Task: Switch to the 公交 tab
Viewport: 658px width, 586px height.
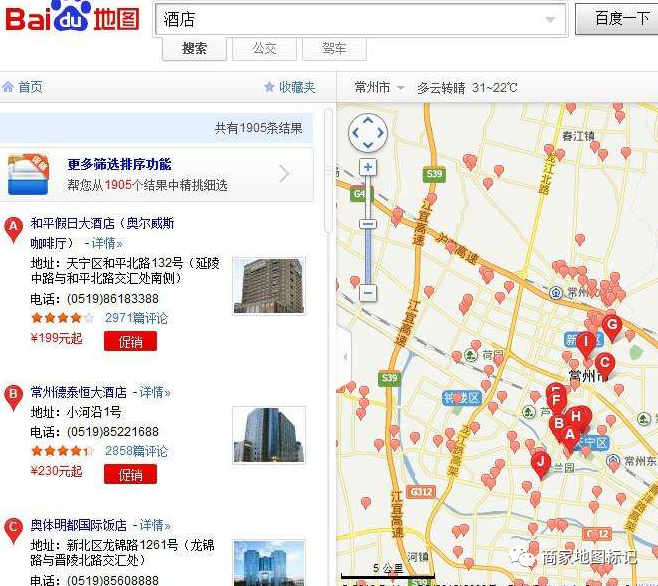Action: [x=264, y=48]
